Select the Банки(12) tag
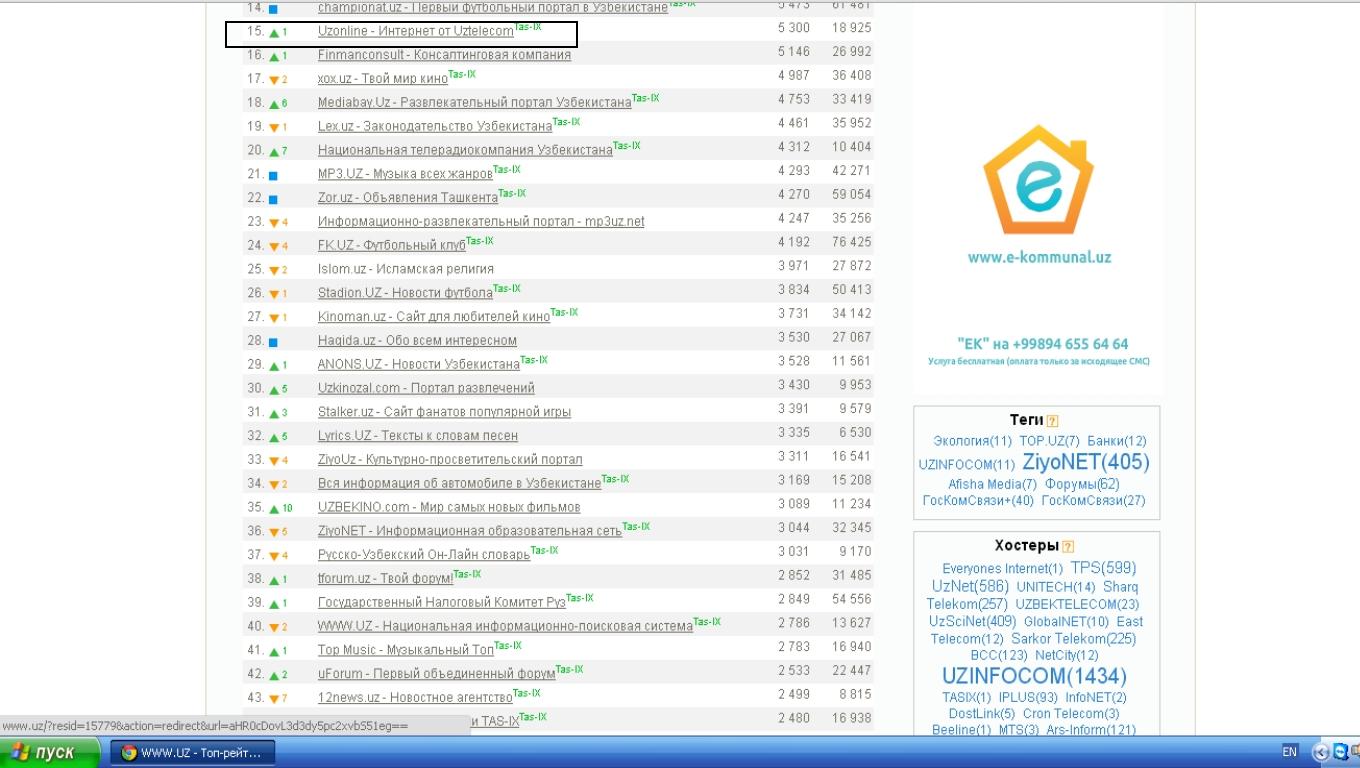The height and width of the screenshot is (768, 1360). 1117,441
